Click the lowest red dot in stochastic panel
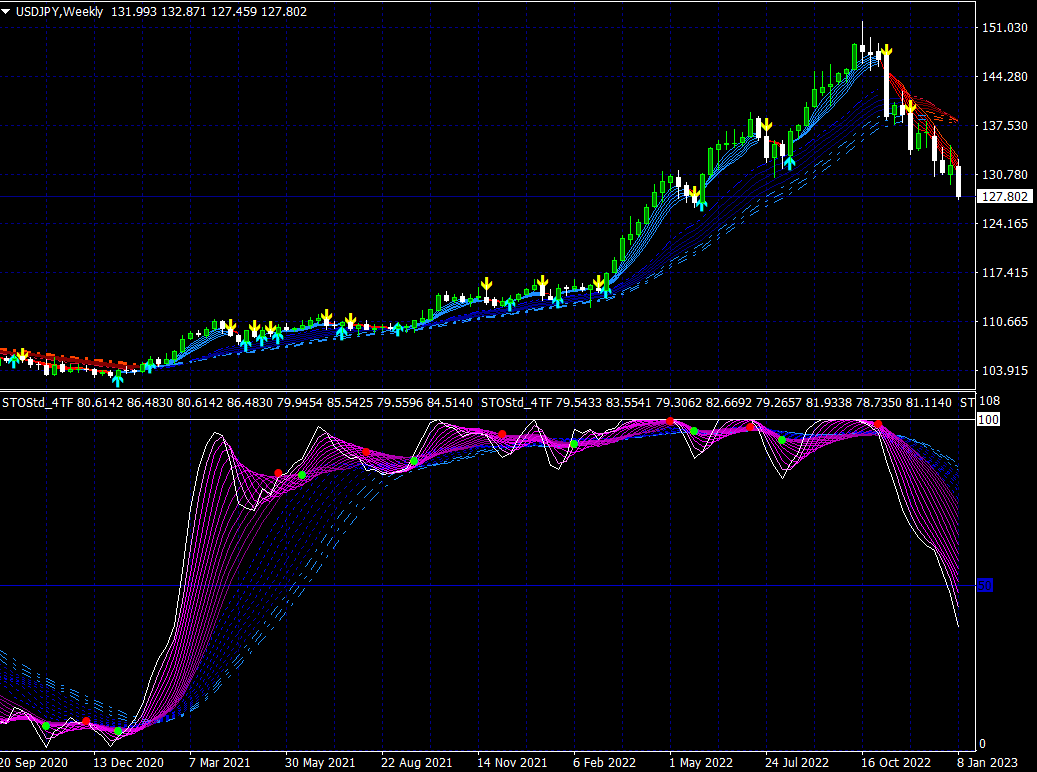This screenshot has width=1037, height=772. [x=86, y=721]
